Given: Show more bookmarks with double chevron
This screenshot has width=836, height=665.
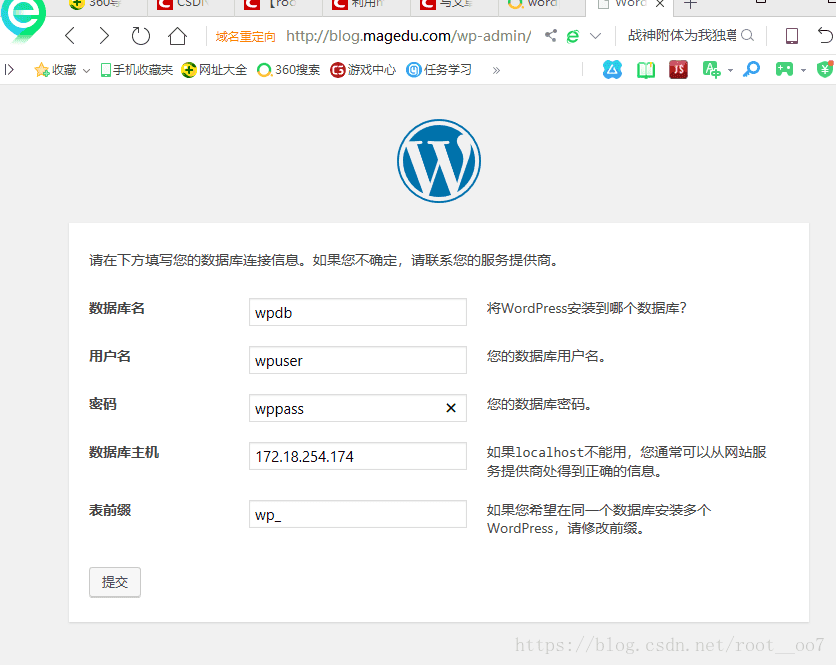Looking at the screenshot, I should pos(496,70).
